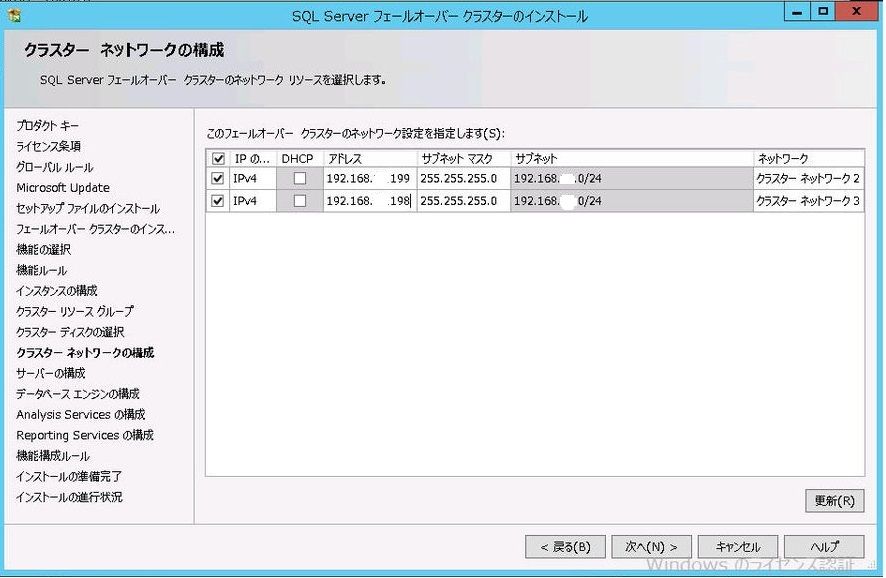Click the DHCP column header
Viewport: 886px width, 578px height.
[298, 159]
